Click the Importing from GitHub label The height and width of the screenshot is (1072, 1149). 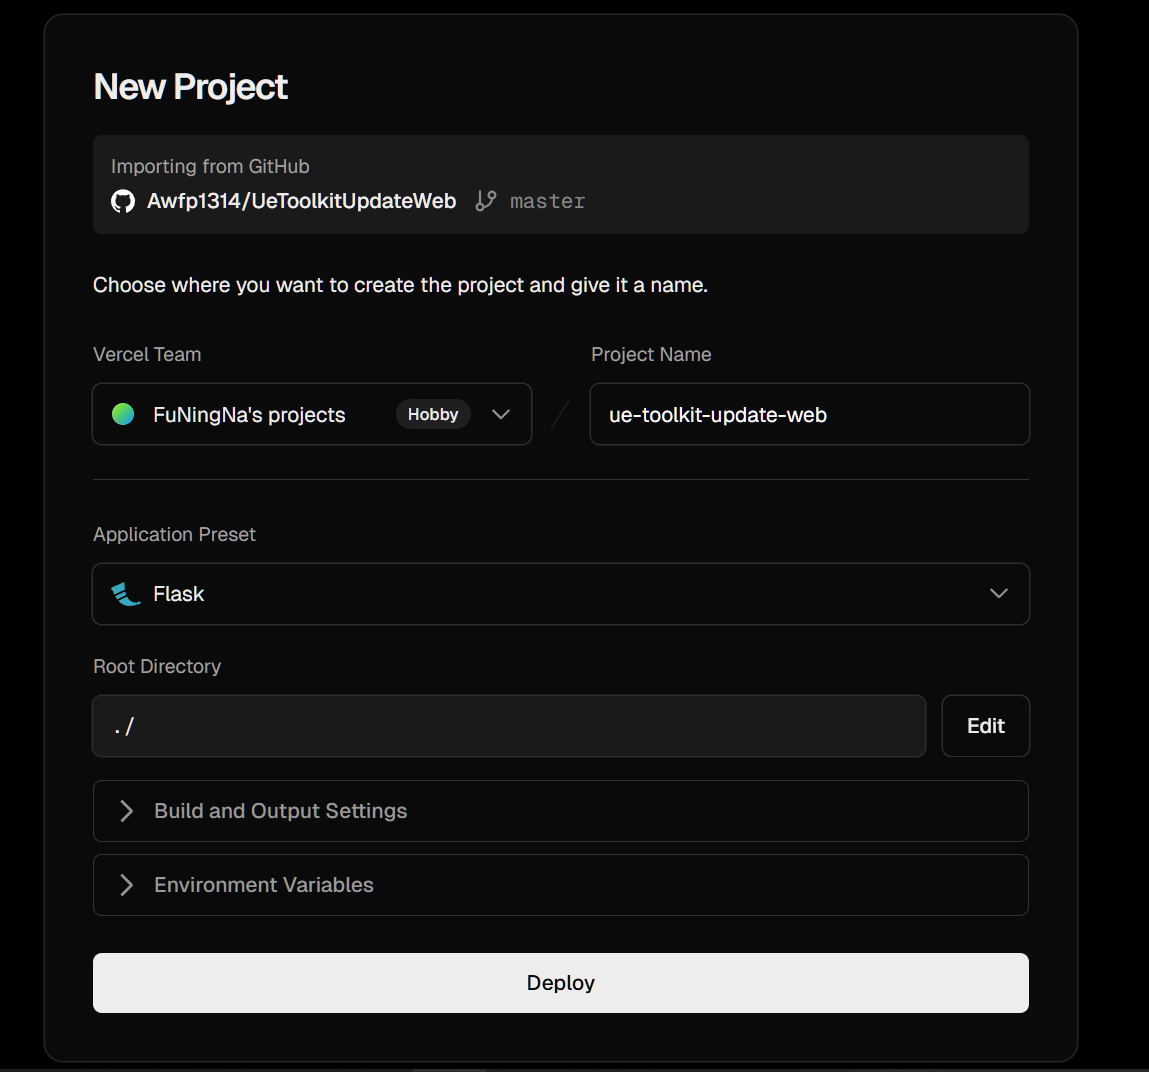[210, 166]
